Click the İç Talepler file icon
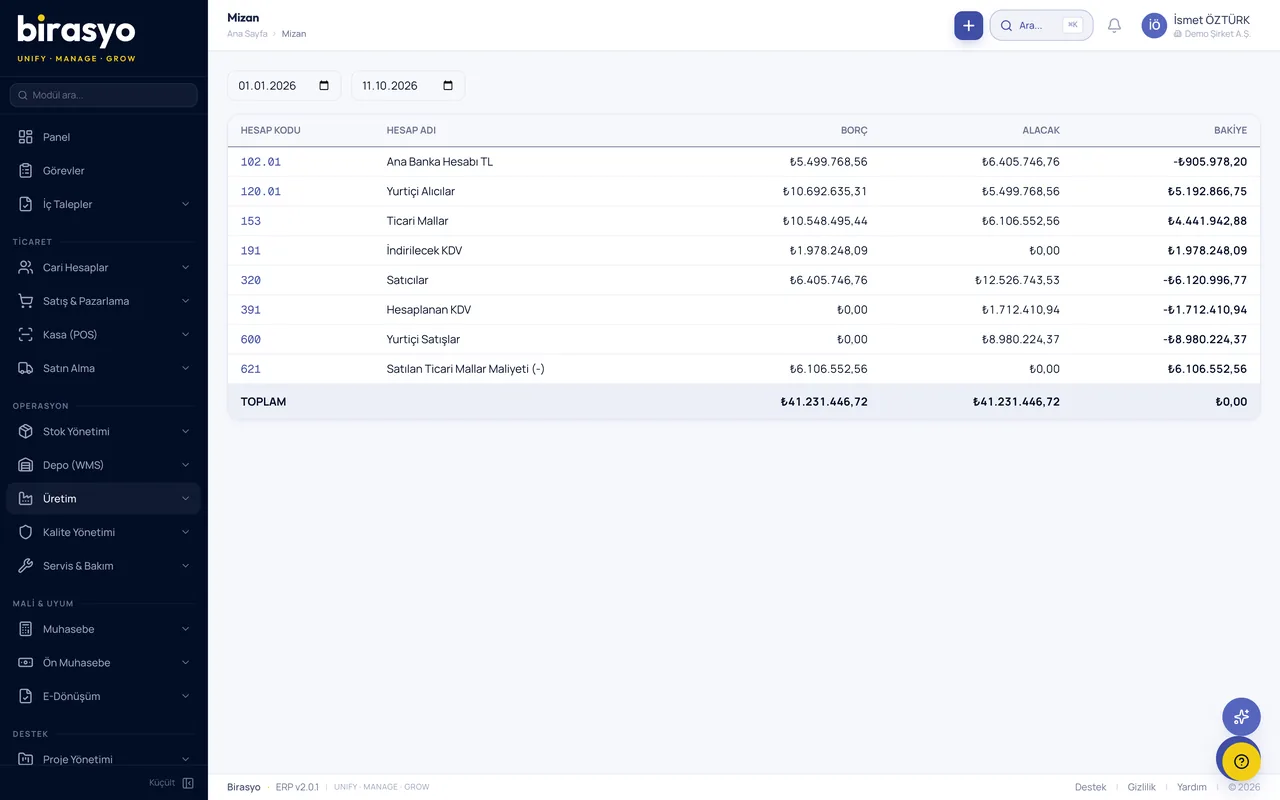The image size is (1280, 800). [26, 204]
